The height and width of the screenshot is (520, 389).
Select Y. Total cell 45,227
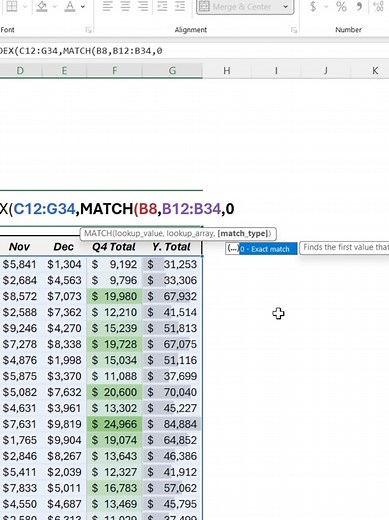172,408
